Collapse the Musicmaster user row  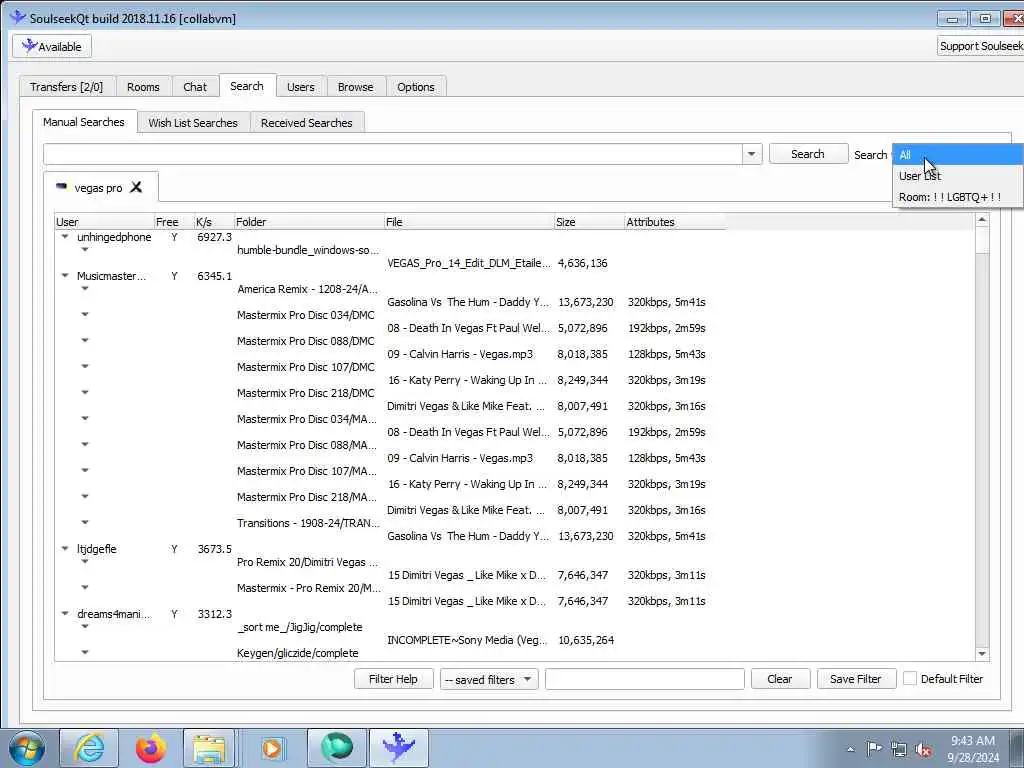[65, 276]
